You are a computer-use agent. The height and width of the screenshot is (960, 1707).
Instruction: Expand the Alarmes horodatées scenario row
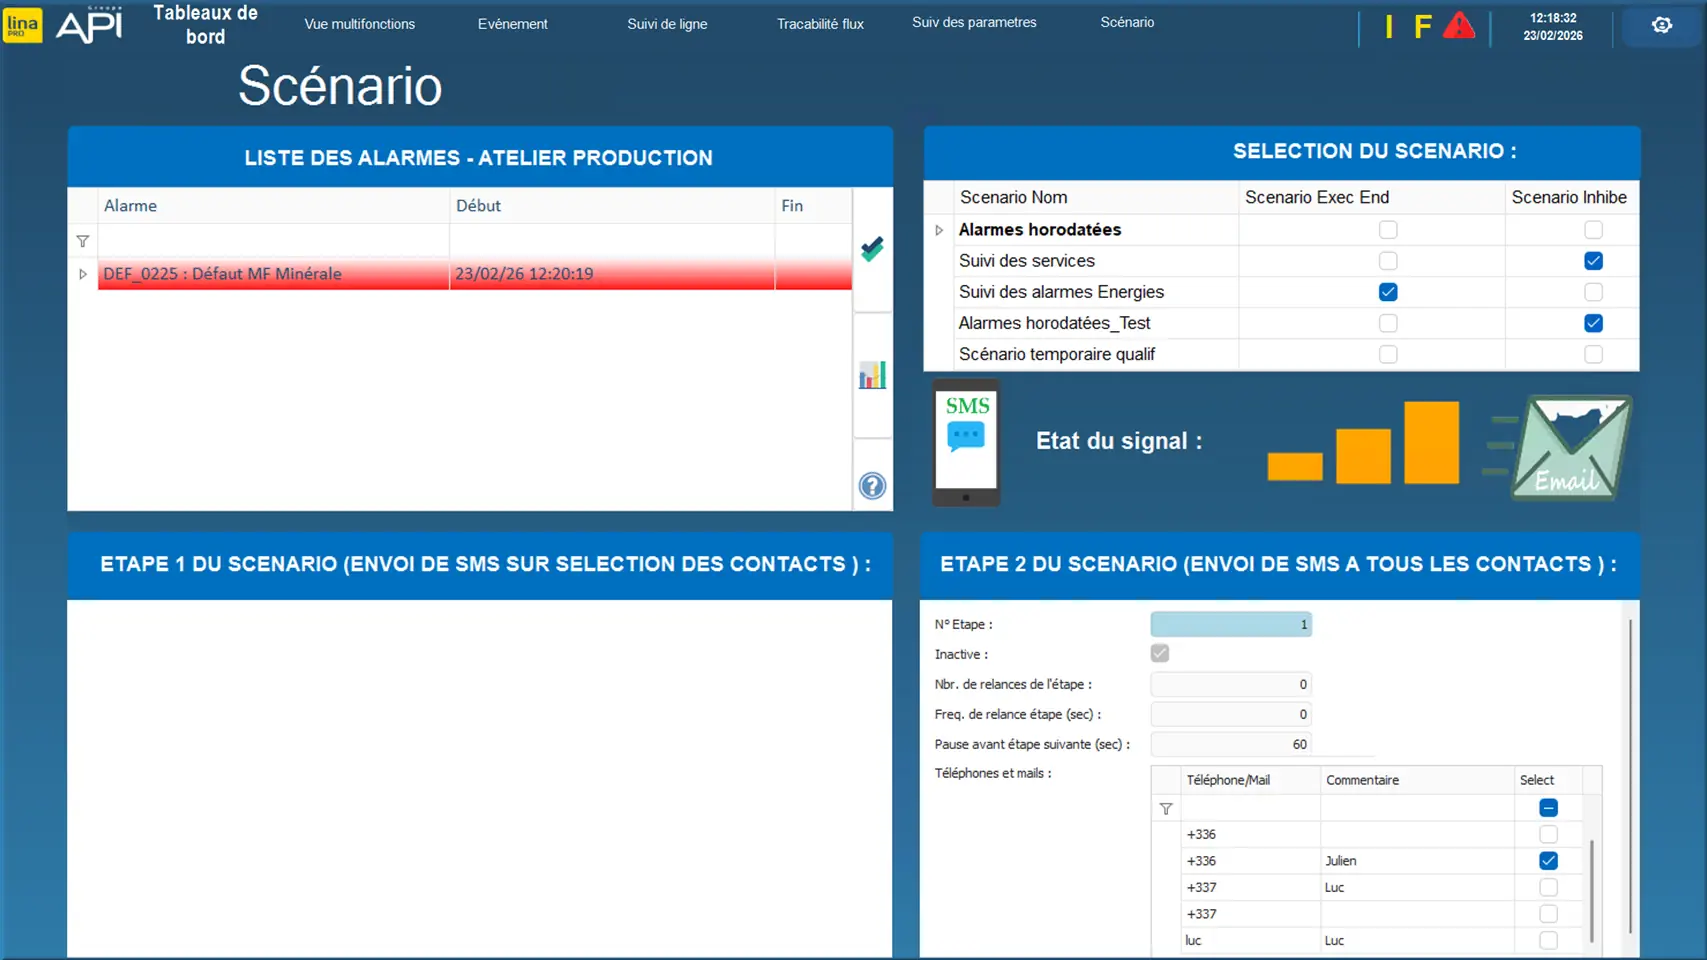pyautogui.click(x=939, y=230)
